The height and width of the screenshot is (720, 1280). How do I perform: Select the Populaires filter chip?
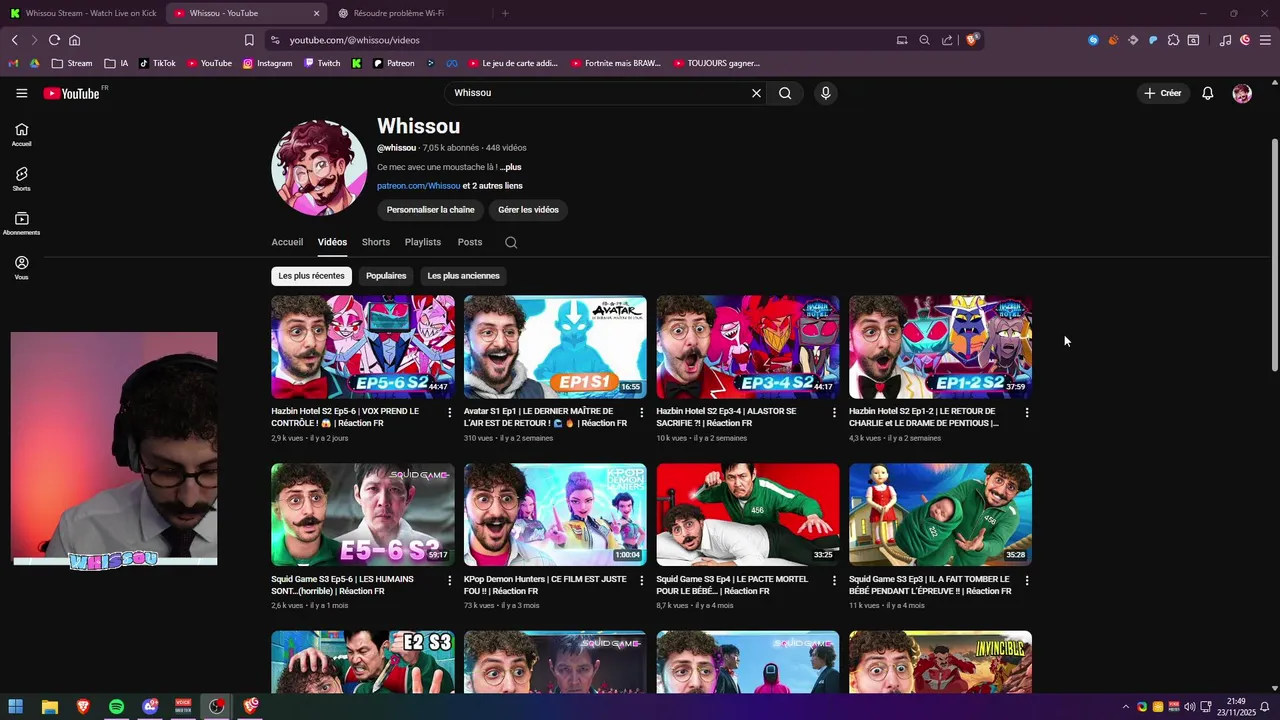(386, 276)
